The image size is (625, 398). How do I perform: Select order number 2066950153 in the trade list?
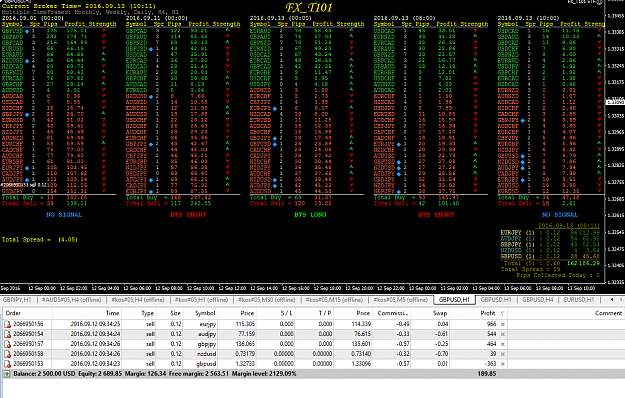point(28,364)
